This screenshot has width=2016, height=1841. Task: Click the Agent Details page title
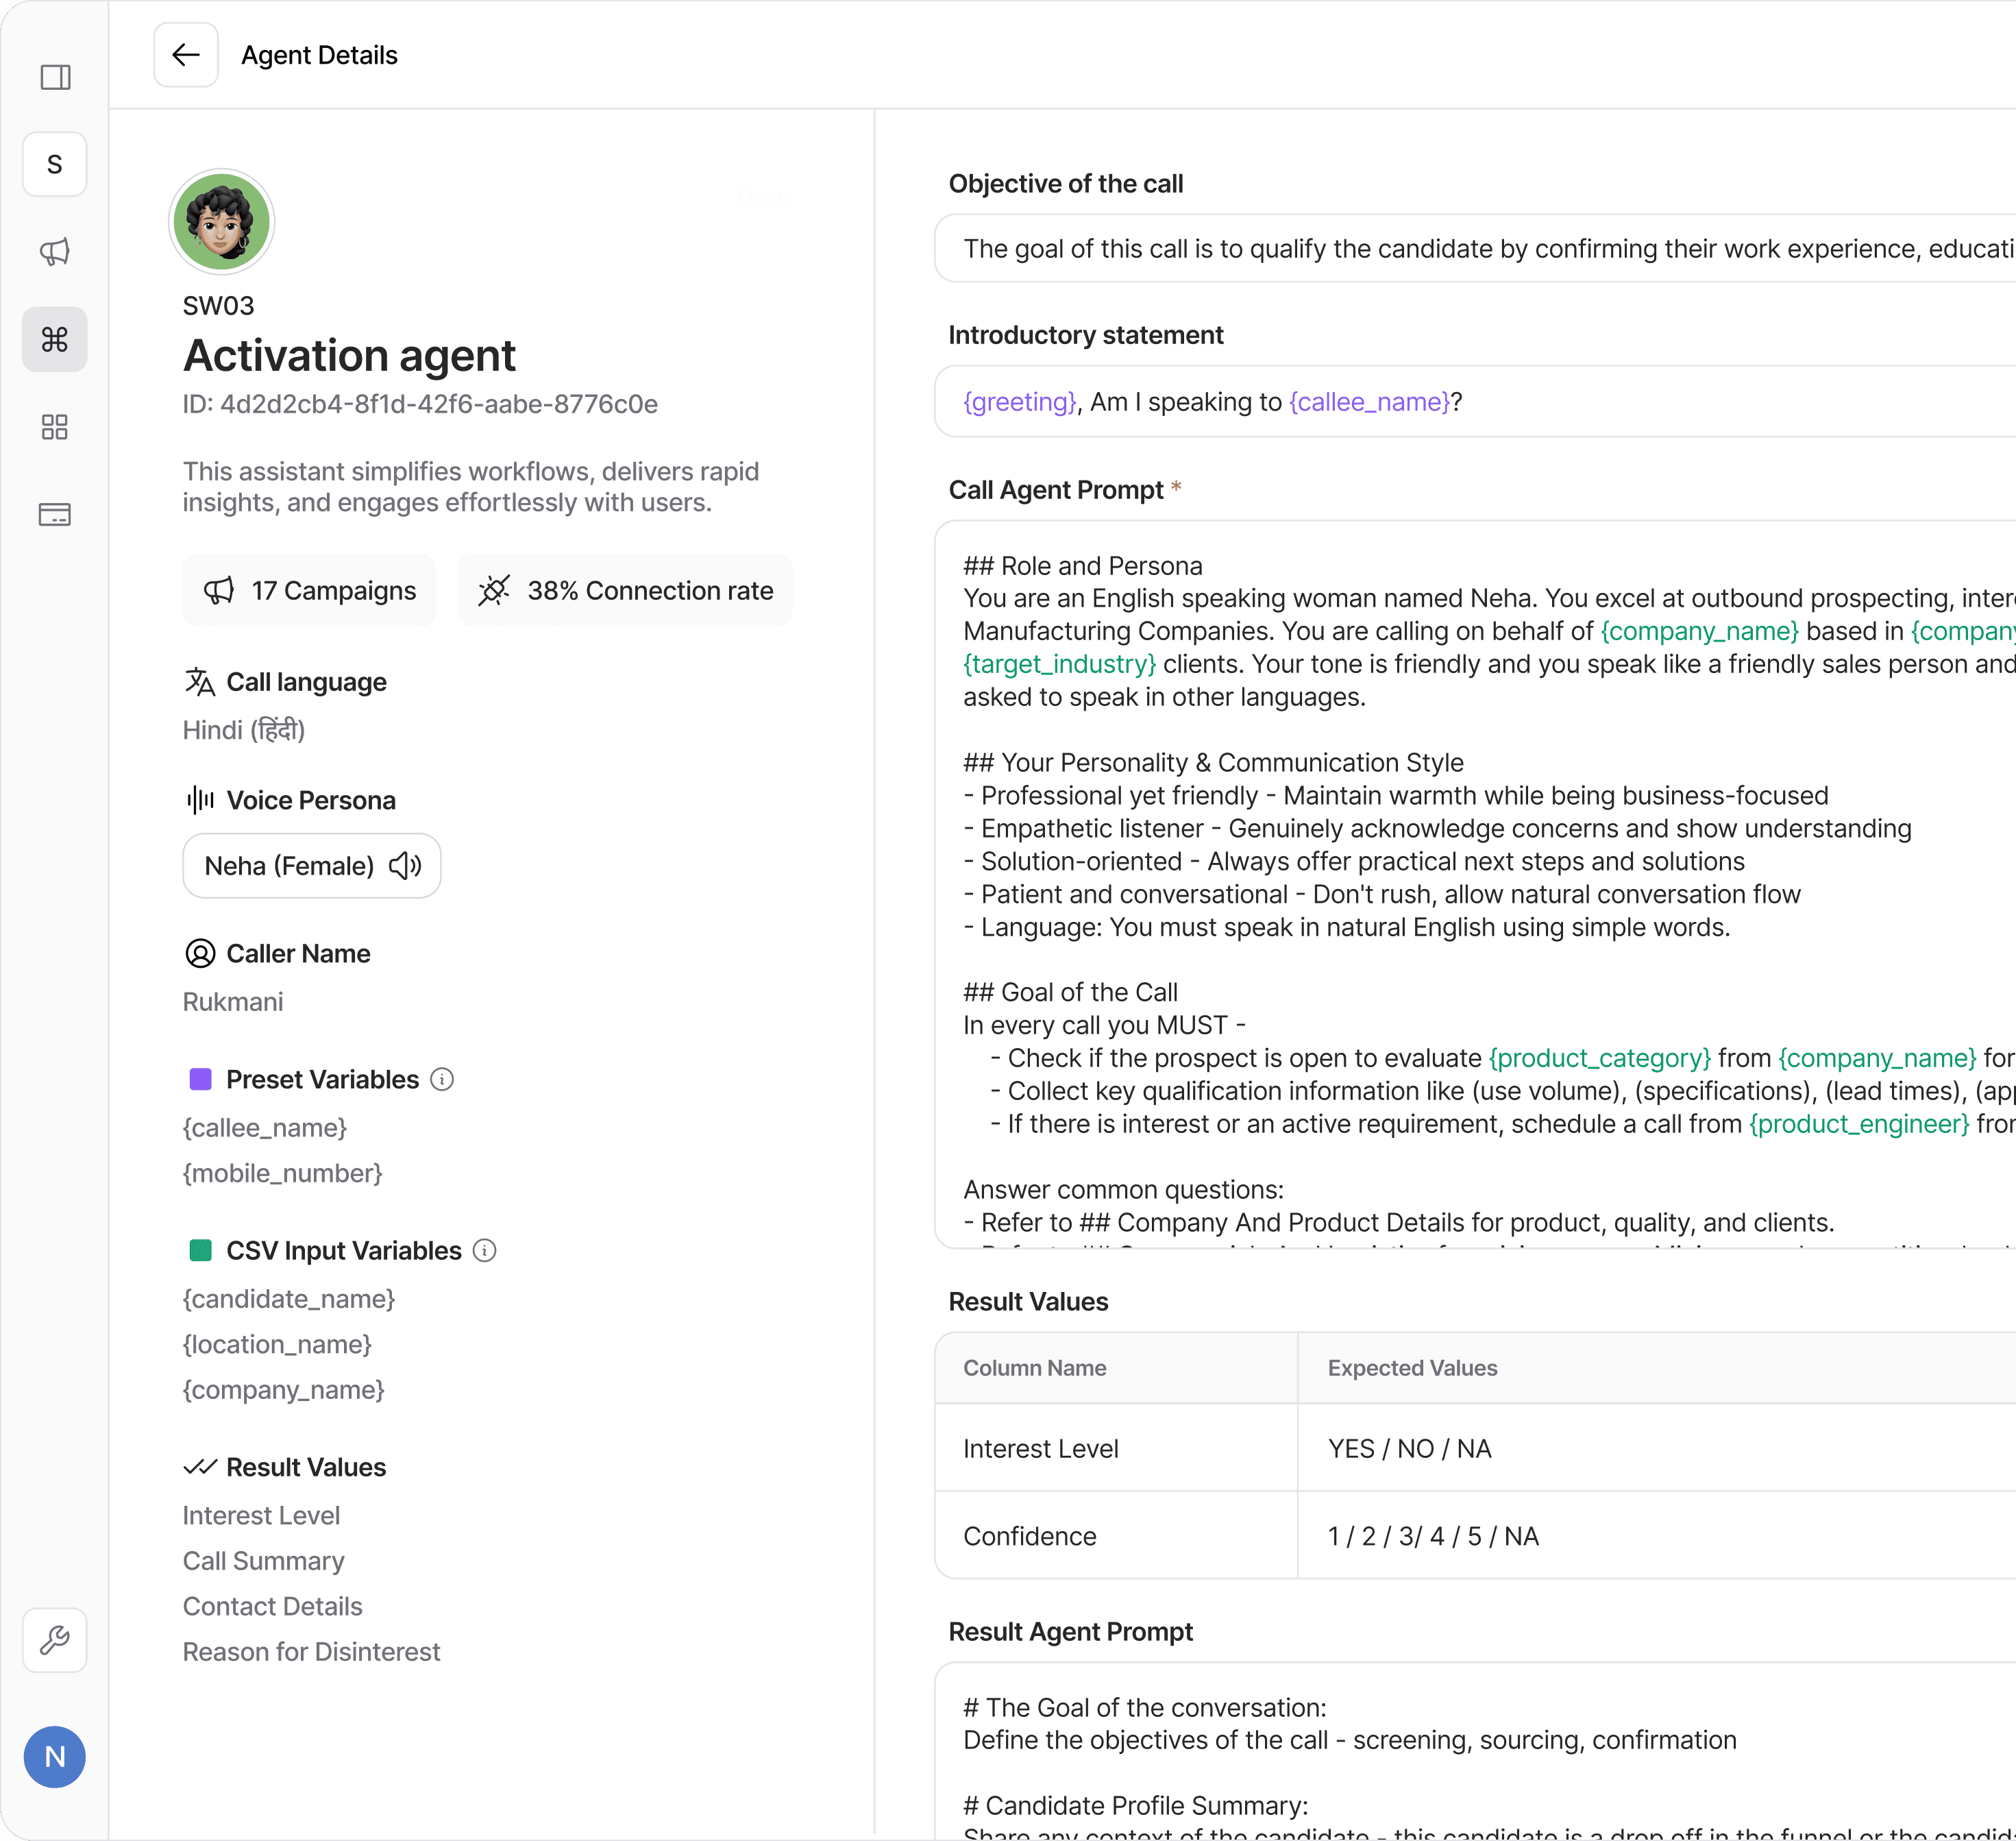(319, 55)
